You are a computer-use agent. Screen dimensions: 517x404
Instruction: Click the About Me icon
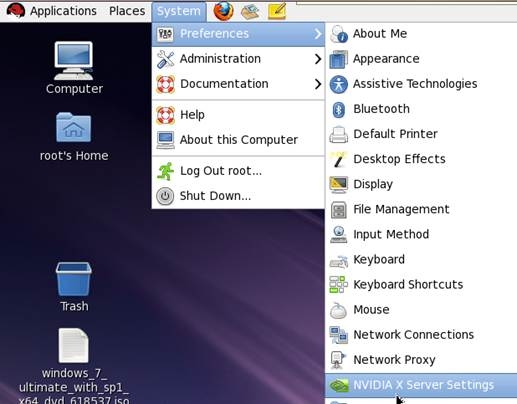(339, 34)
